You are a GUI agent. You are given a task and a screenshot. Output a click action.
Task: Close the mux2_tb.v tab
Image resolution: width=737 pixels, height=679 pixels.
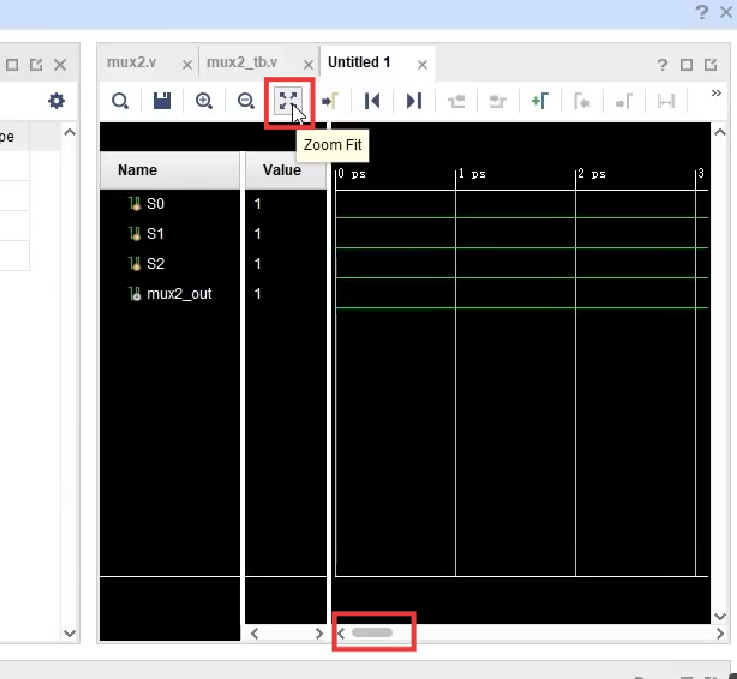[308, 64]
